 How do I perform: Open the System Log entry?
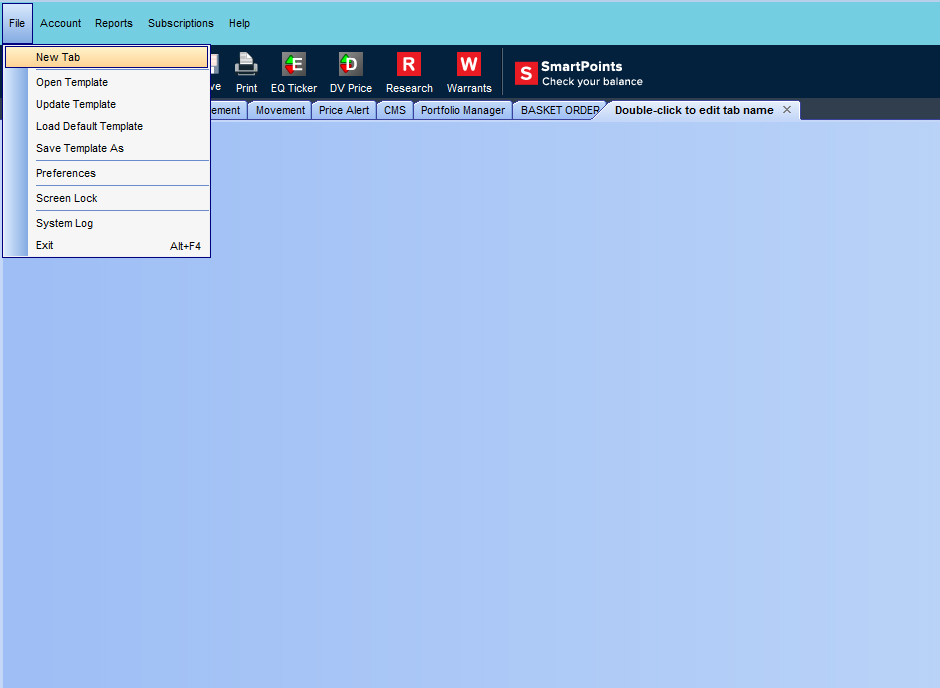(x=64, y=223)
